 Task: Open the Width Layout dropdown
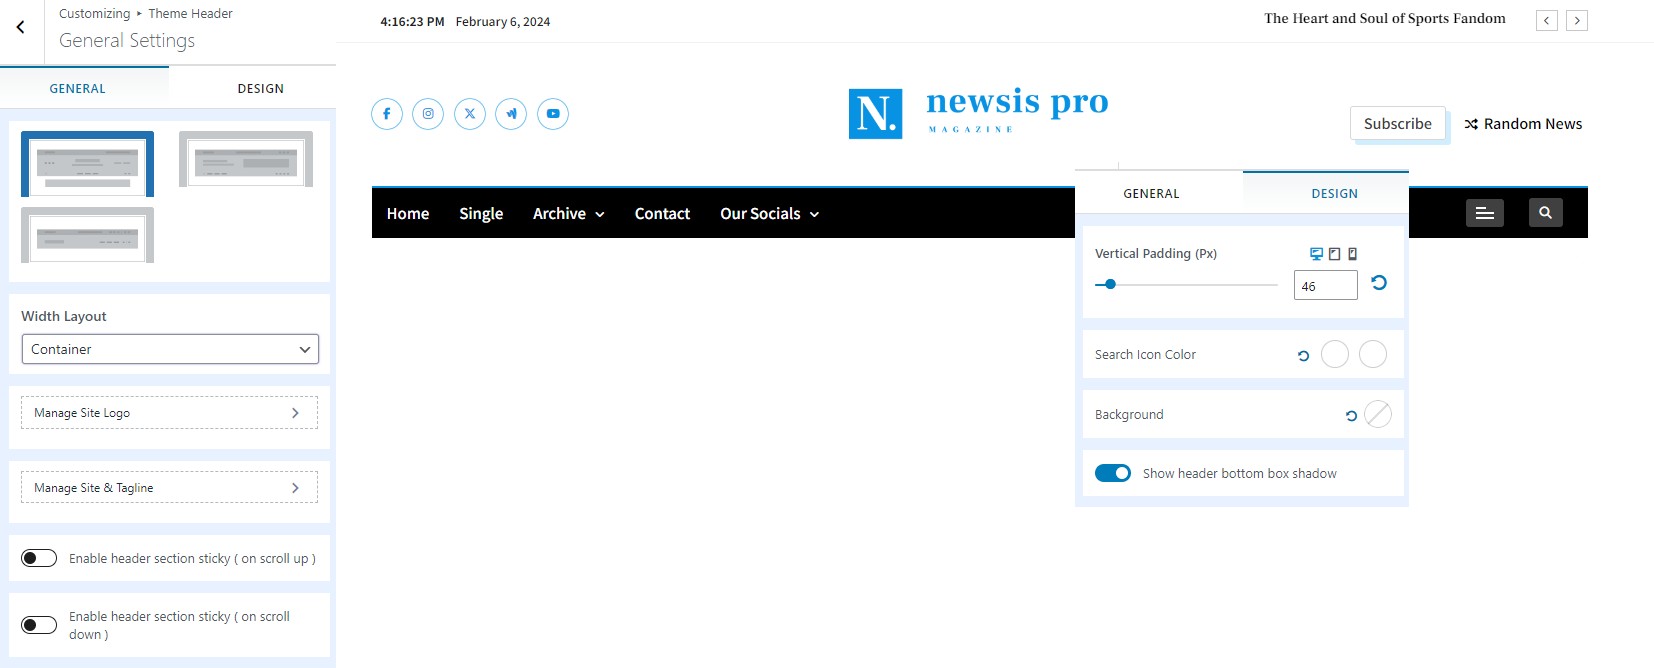point(170,349)
